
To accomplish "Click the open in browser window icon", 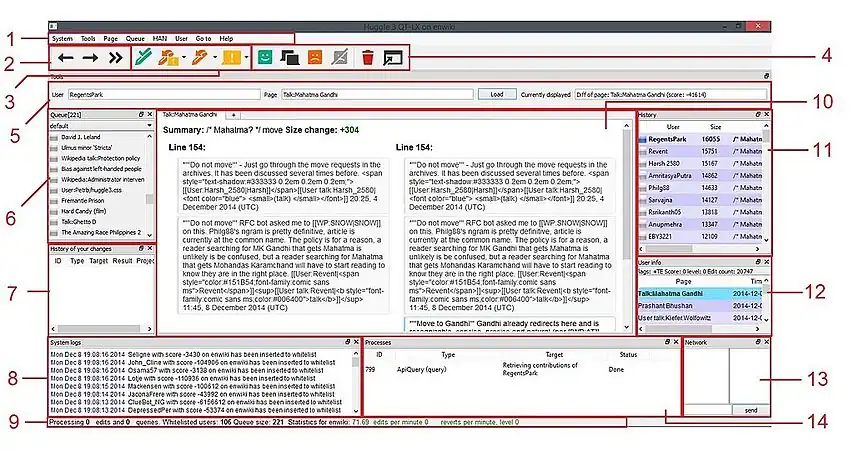I will tap(393, 57).
